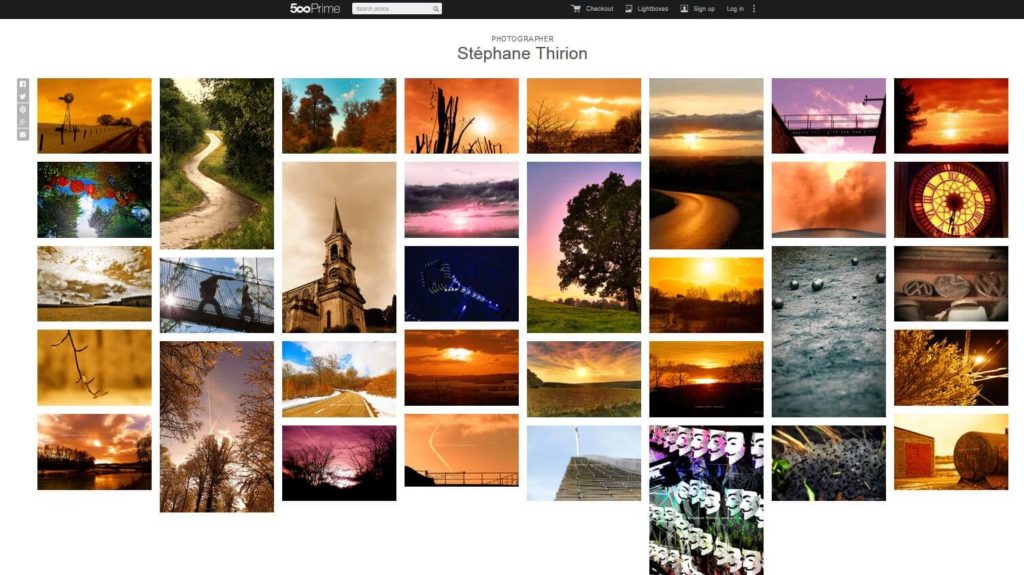The height and width of the screenshot is (575, 1024).
Task: Open the snowy curved road photo
Action: click(x=339, y=379)
